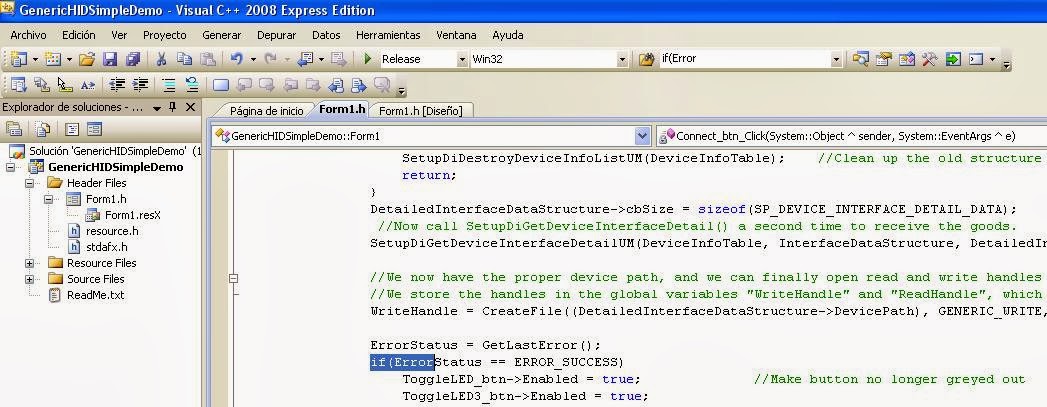The image size is (1047, 407).
Task: Open the Proyecto menu
Action: pos(165,35)
